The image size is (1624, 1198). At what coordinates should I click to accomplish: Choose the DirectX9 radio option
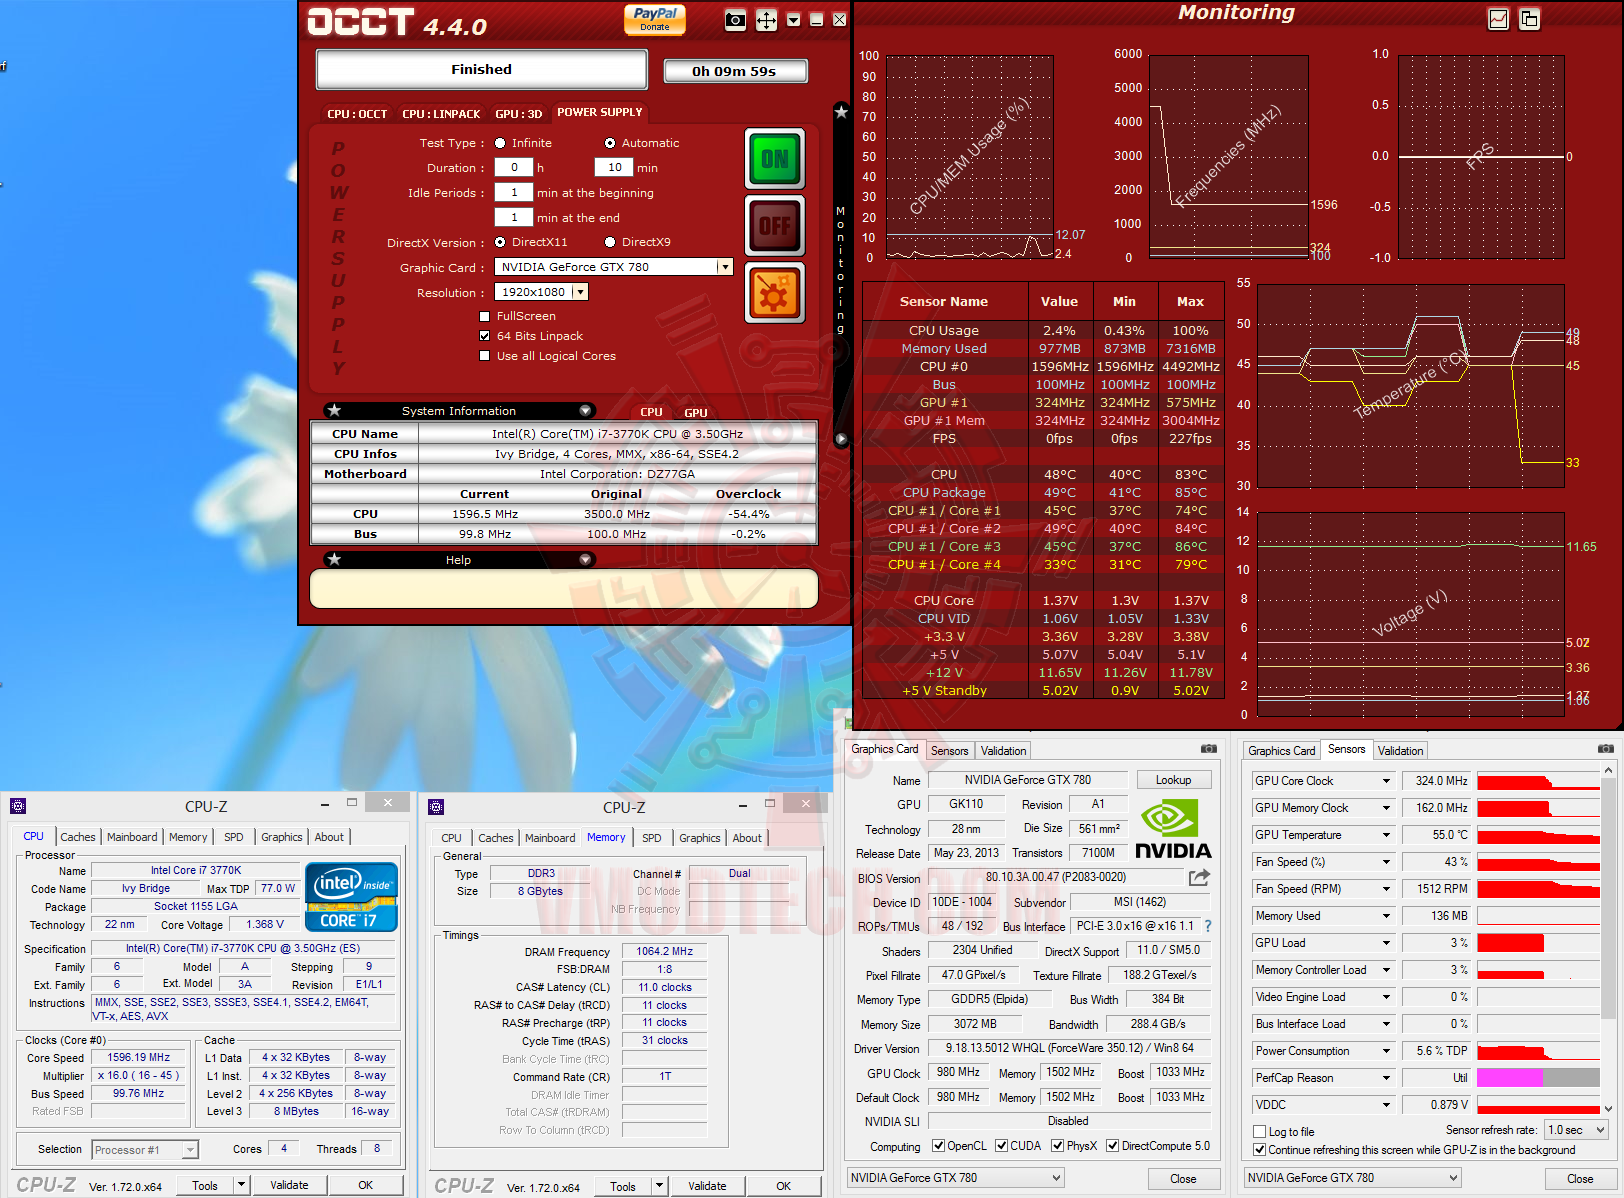(x=610, y=242)
